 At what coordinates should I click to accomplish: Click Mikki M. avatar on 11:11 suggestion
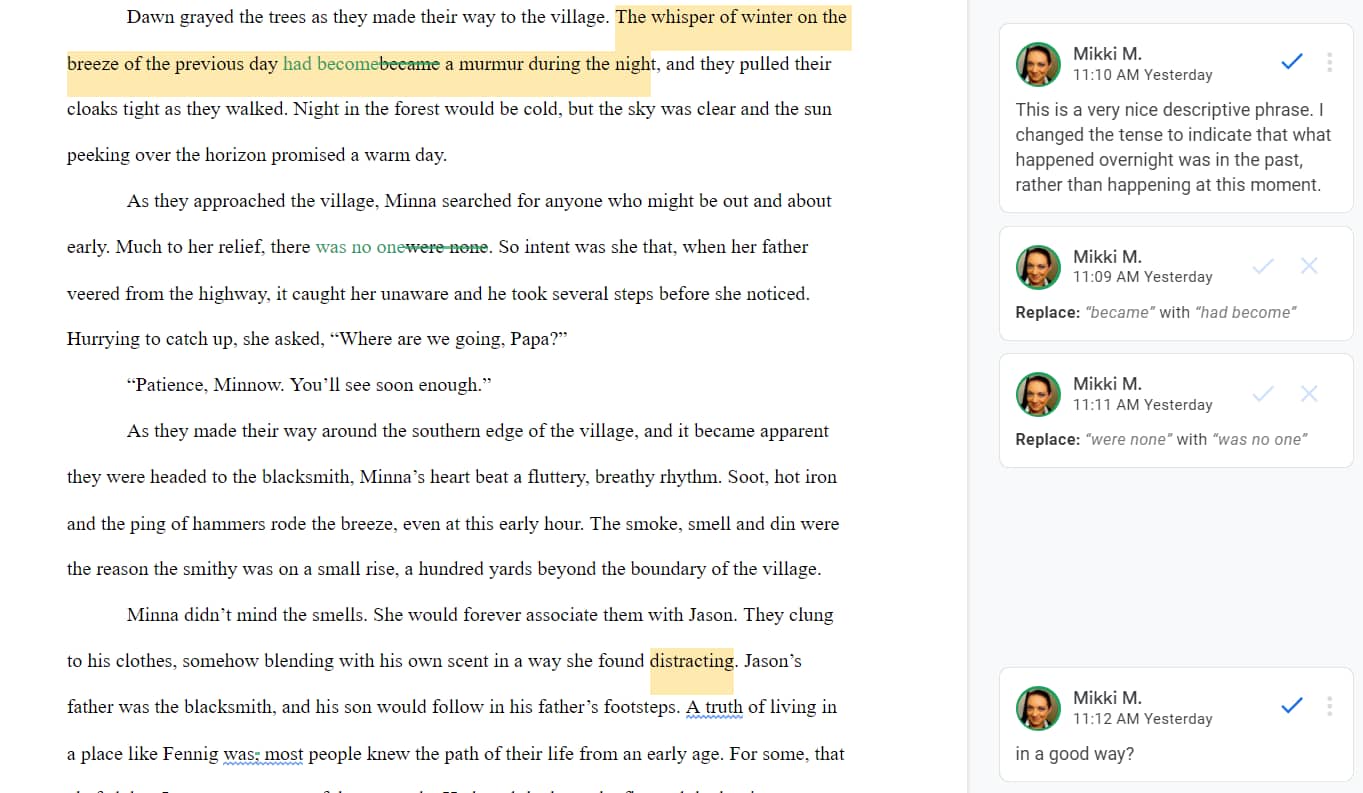click(x=1038, y=394)
